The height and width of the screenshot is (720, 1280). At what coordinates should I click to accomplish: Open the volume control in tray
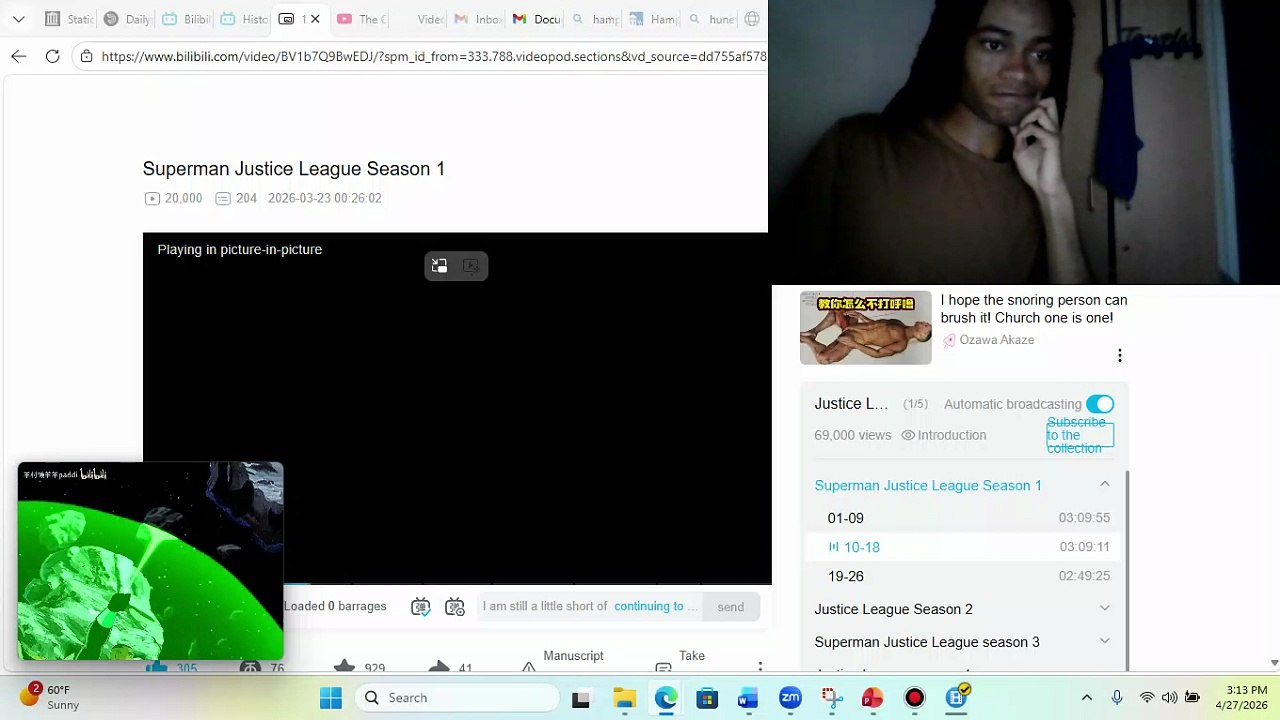pos(1169,698)
